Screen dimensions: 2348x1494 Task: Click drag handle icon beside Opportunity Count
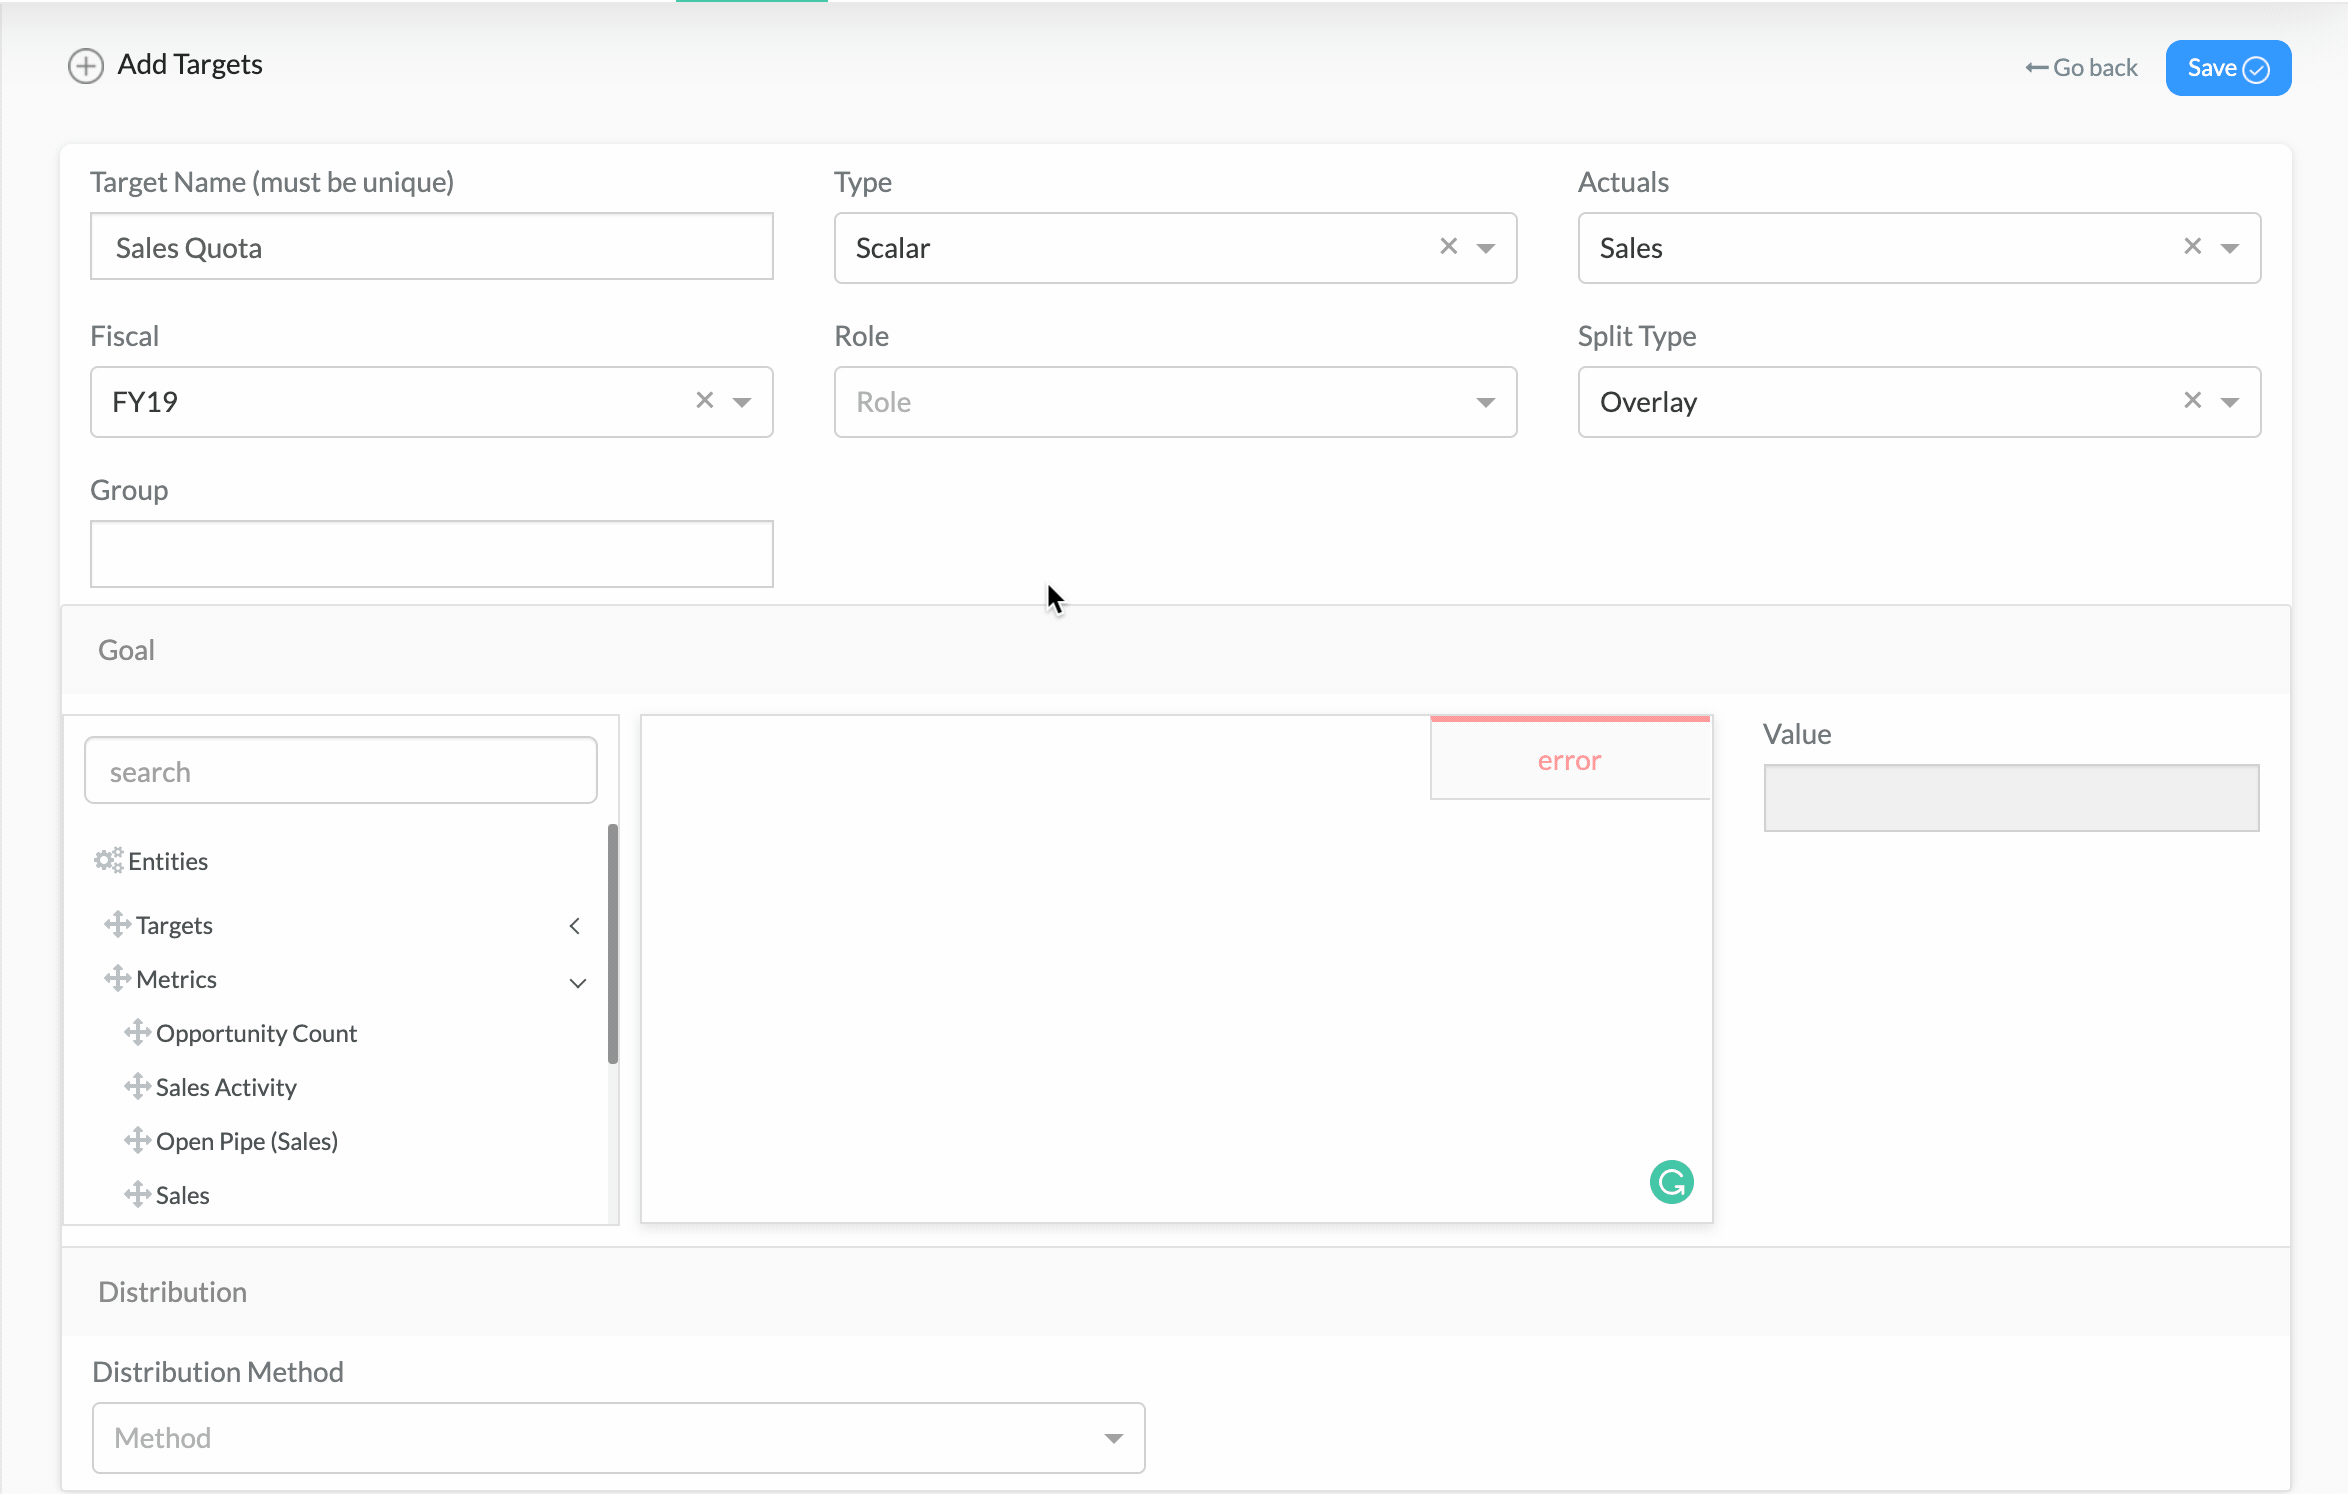pyautogui.click(x=137, y=1032)
